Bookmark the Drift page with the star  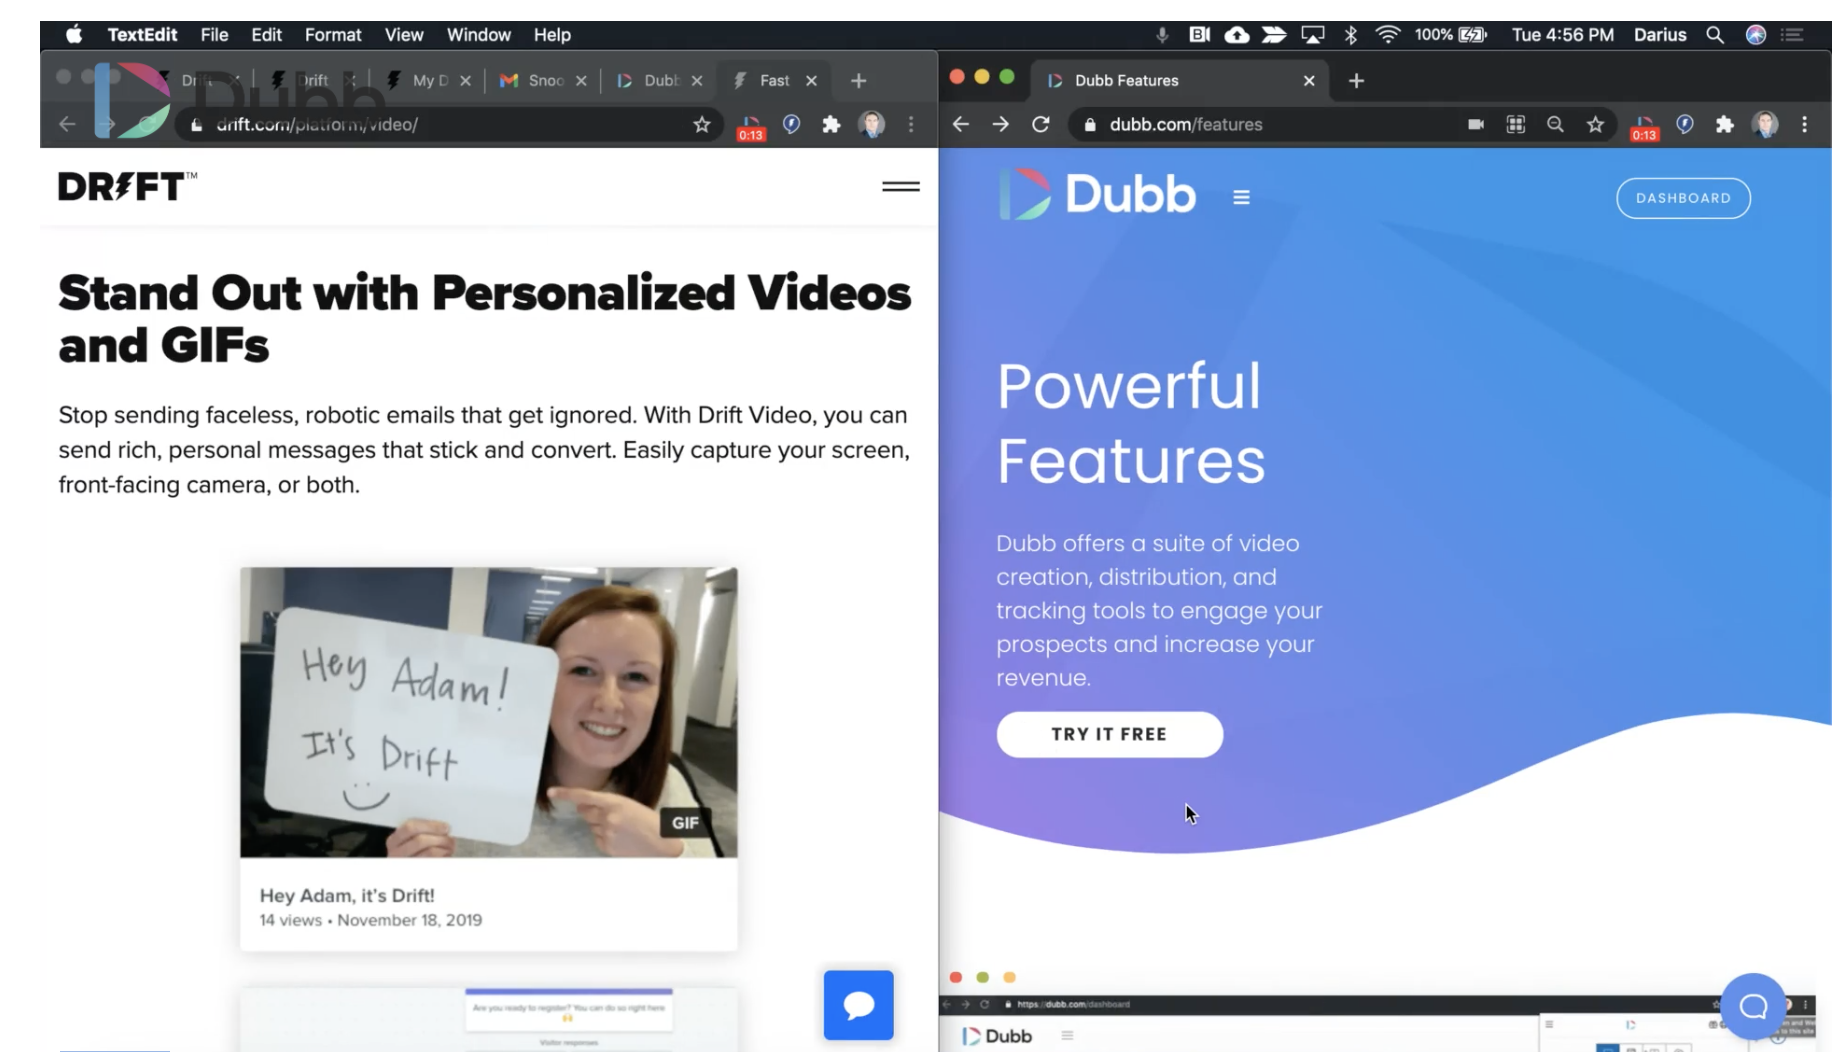[702, 124]
